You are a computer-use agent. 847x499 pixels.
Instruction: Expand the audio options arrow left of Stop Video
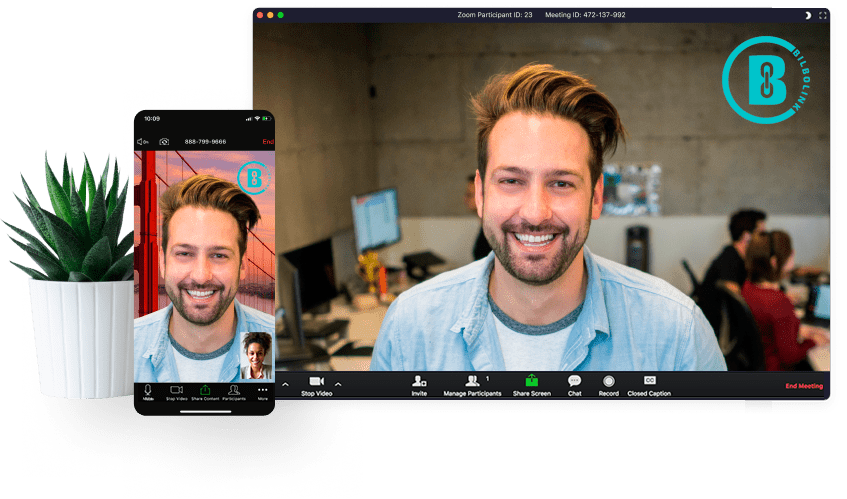click(x=285, y=384)
